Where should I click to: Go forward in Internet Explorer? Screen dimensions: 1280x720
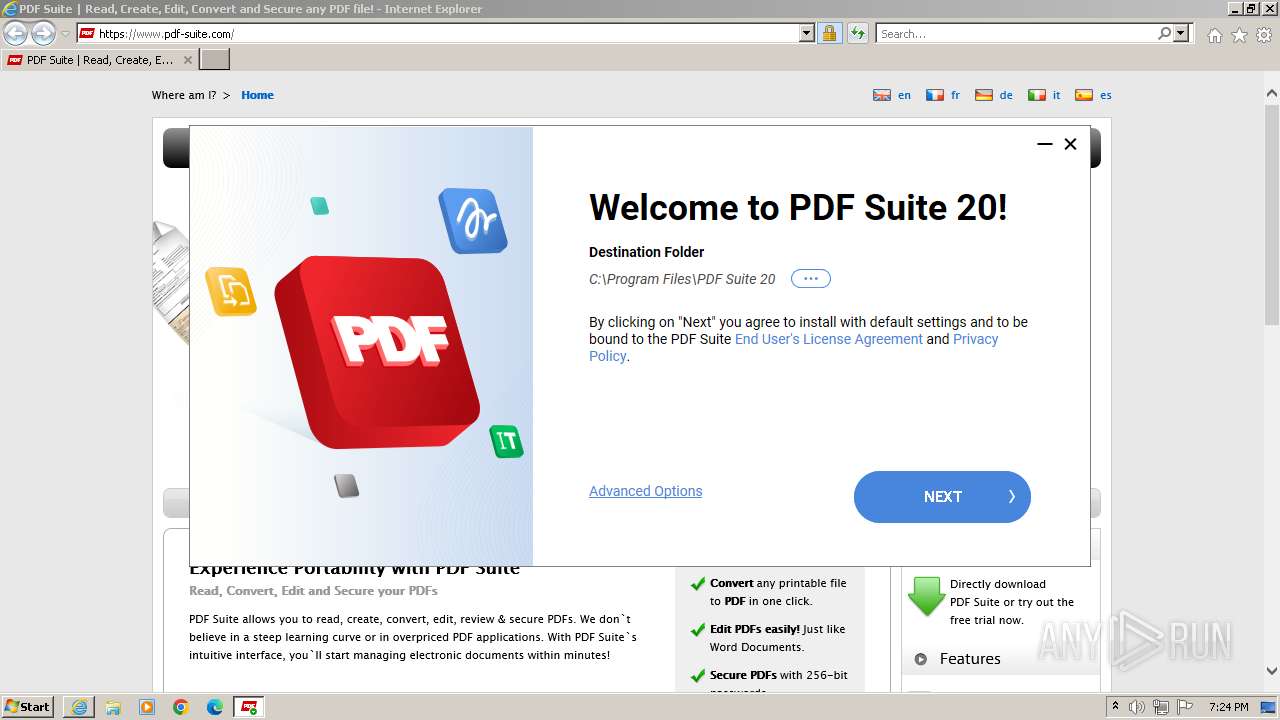click(43, 33)
